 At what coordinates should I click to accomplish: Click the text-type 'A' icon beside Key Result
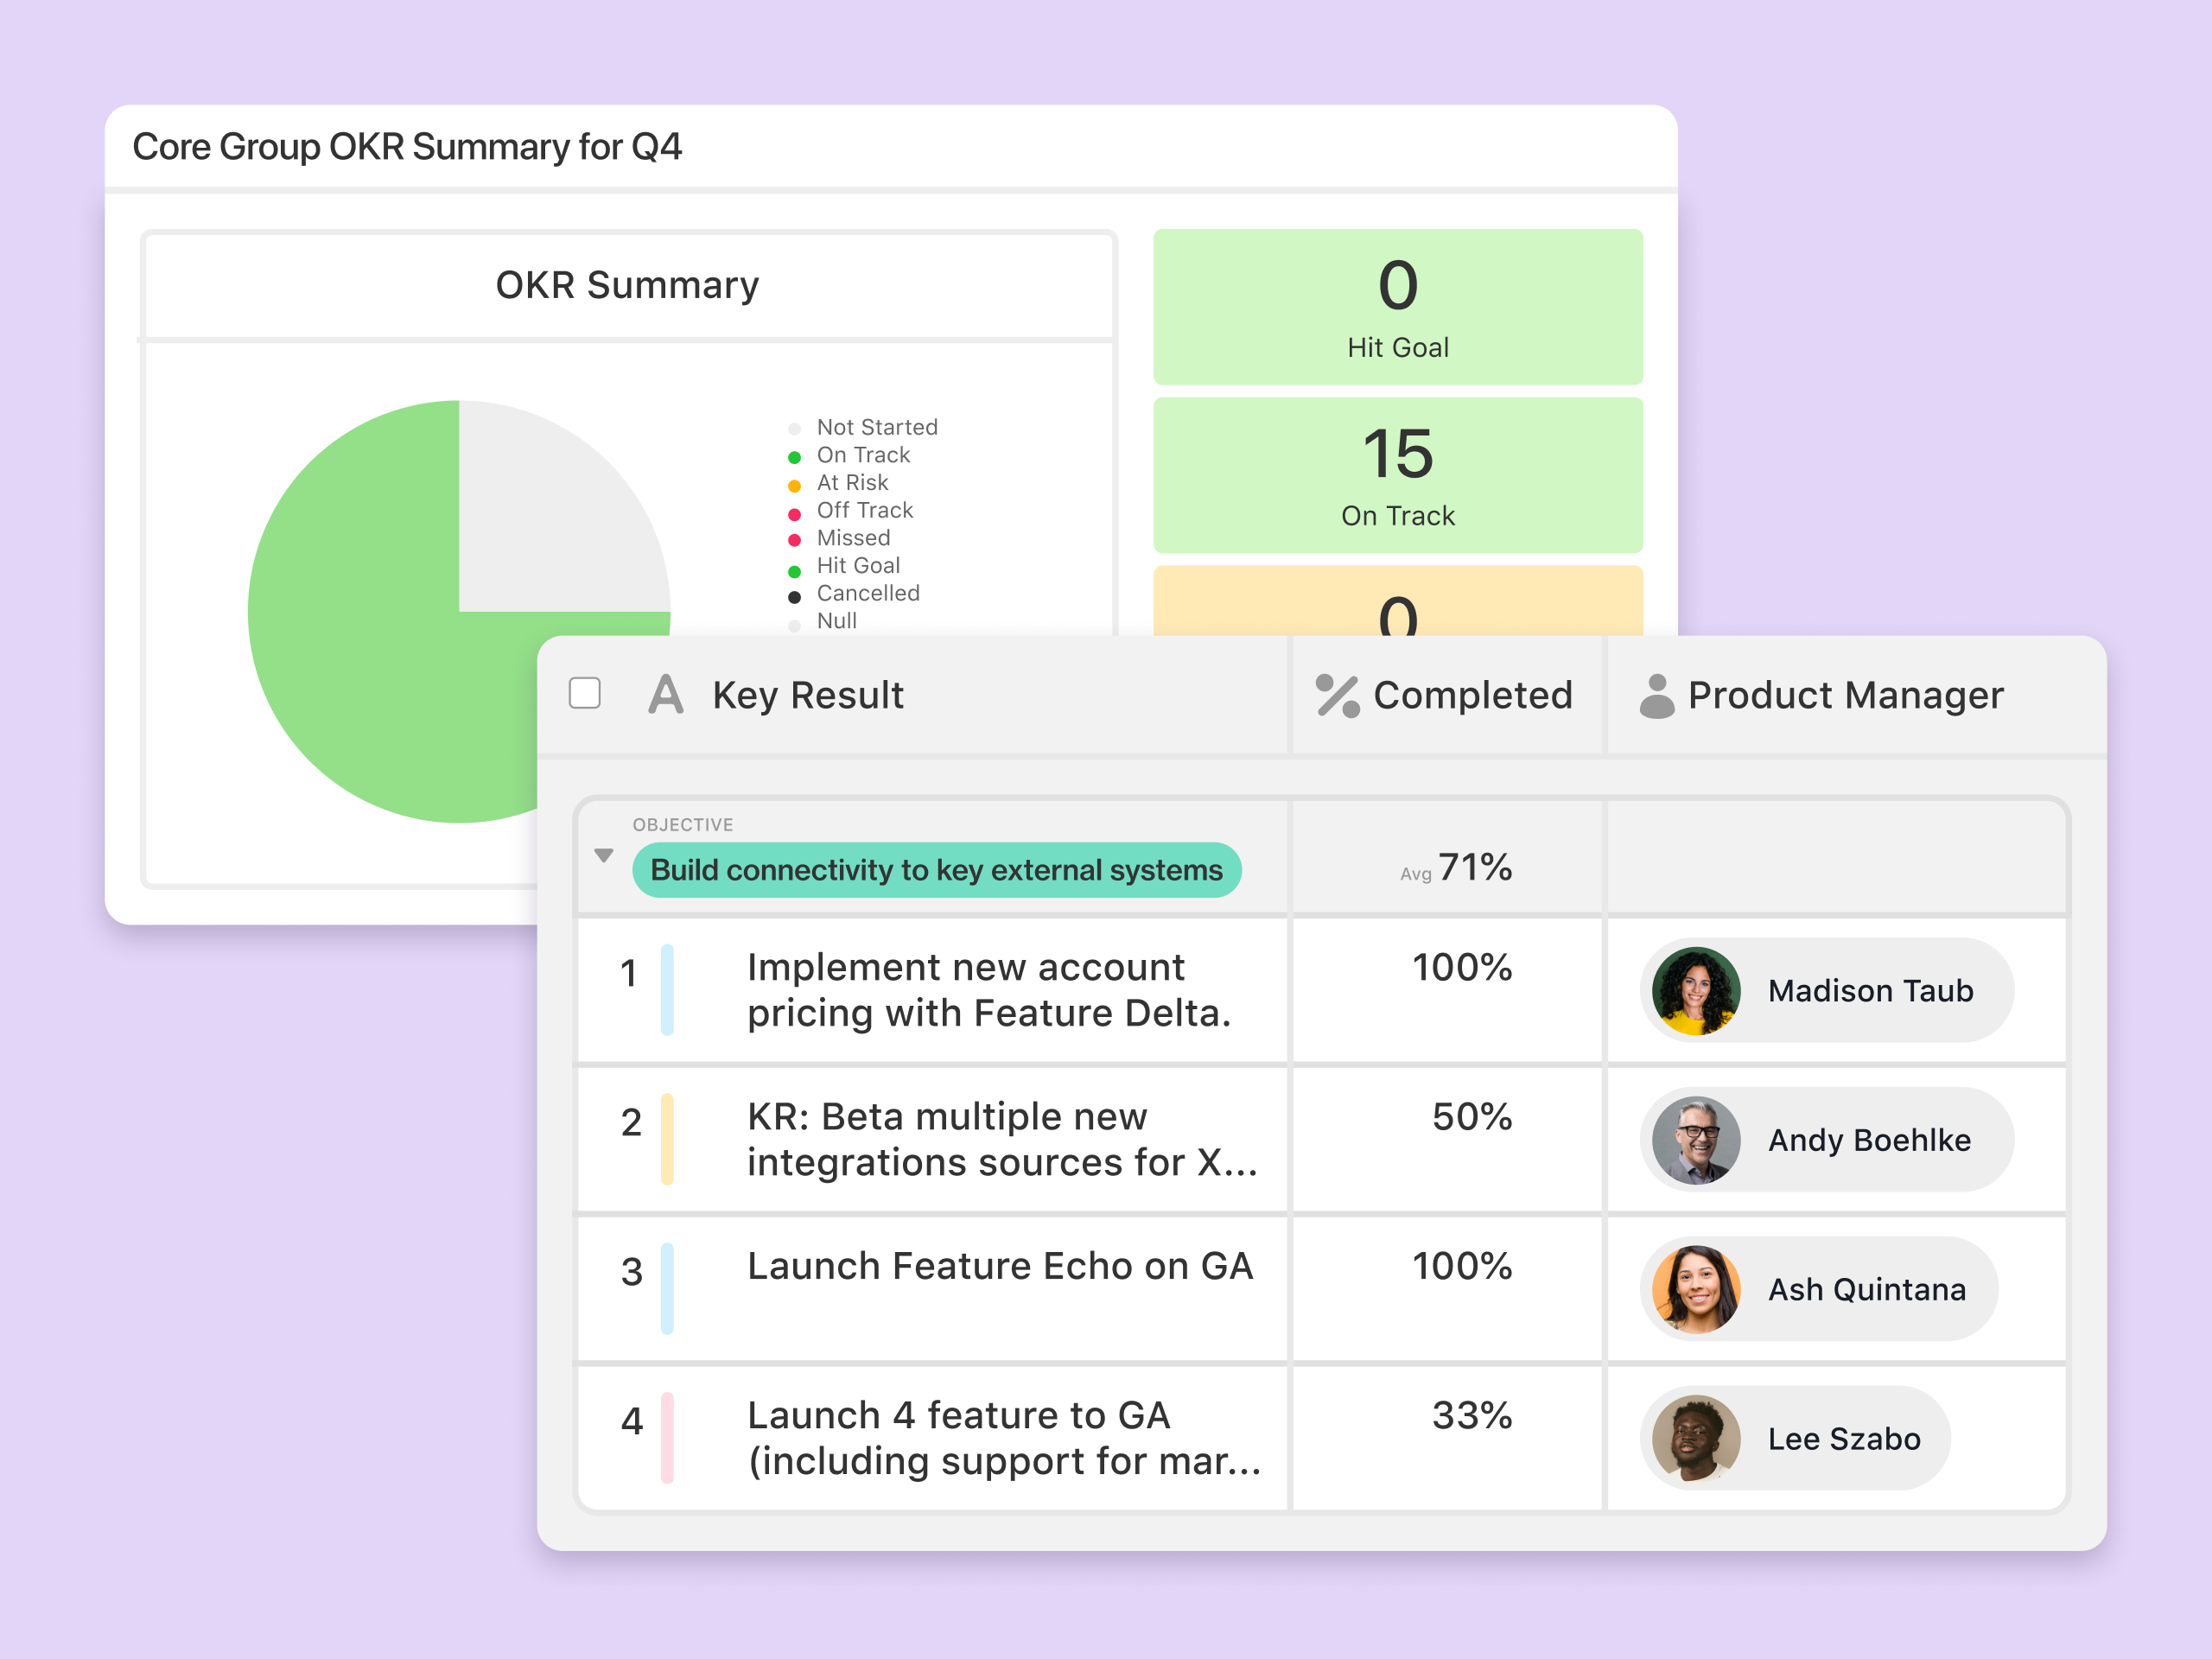pos(665,695)
